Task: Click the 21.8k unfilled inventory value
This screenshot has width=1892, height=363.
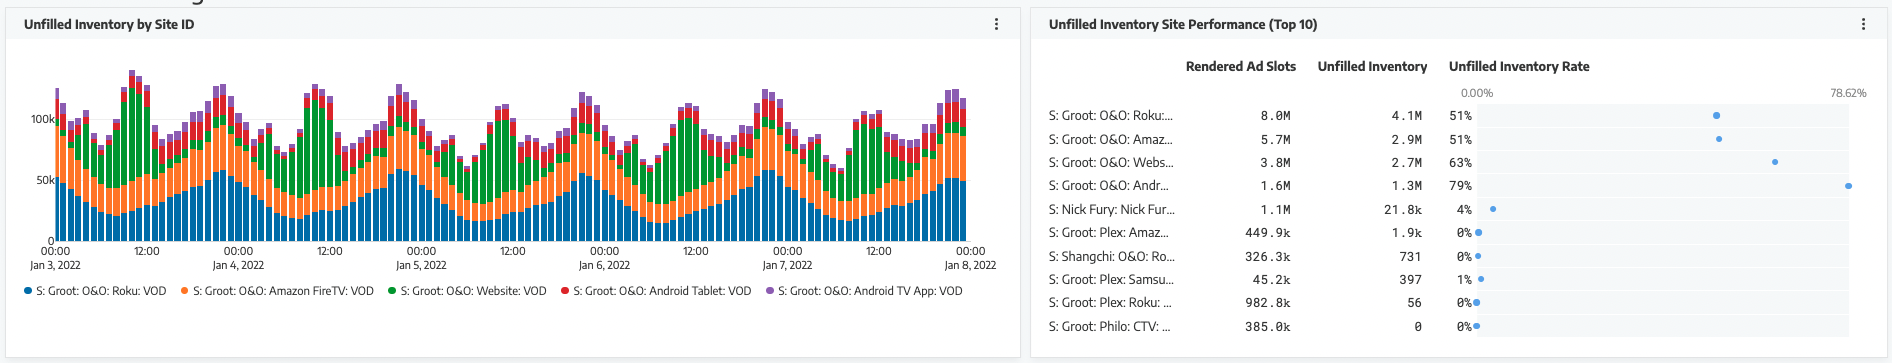Action: point(1403,210)
